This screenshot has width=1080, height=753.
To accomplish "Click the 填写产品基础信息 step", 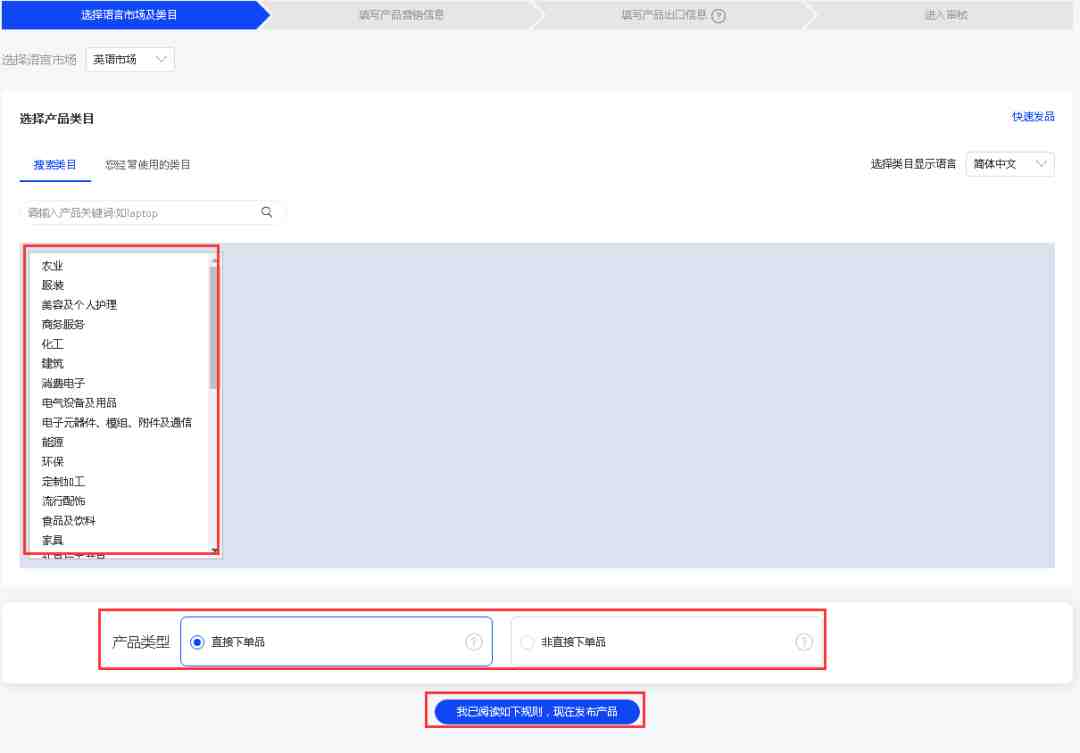I will [x=402, y=15].
